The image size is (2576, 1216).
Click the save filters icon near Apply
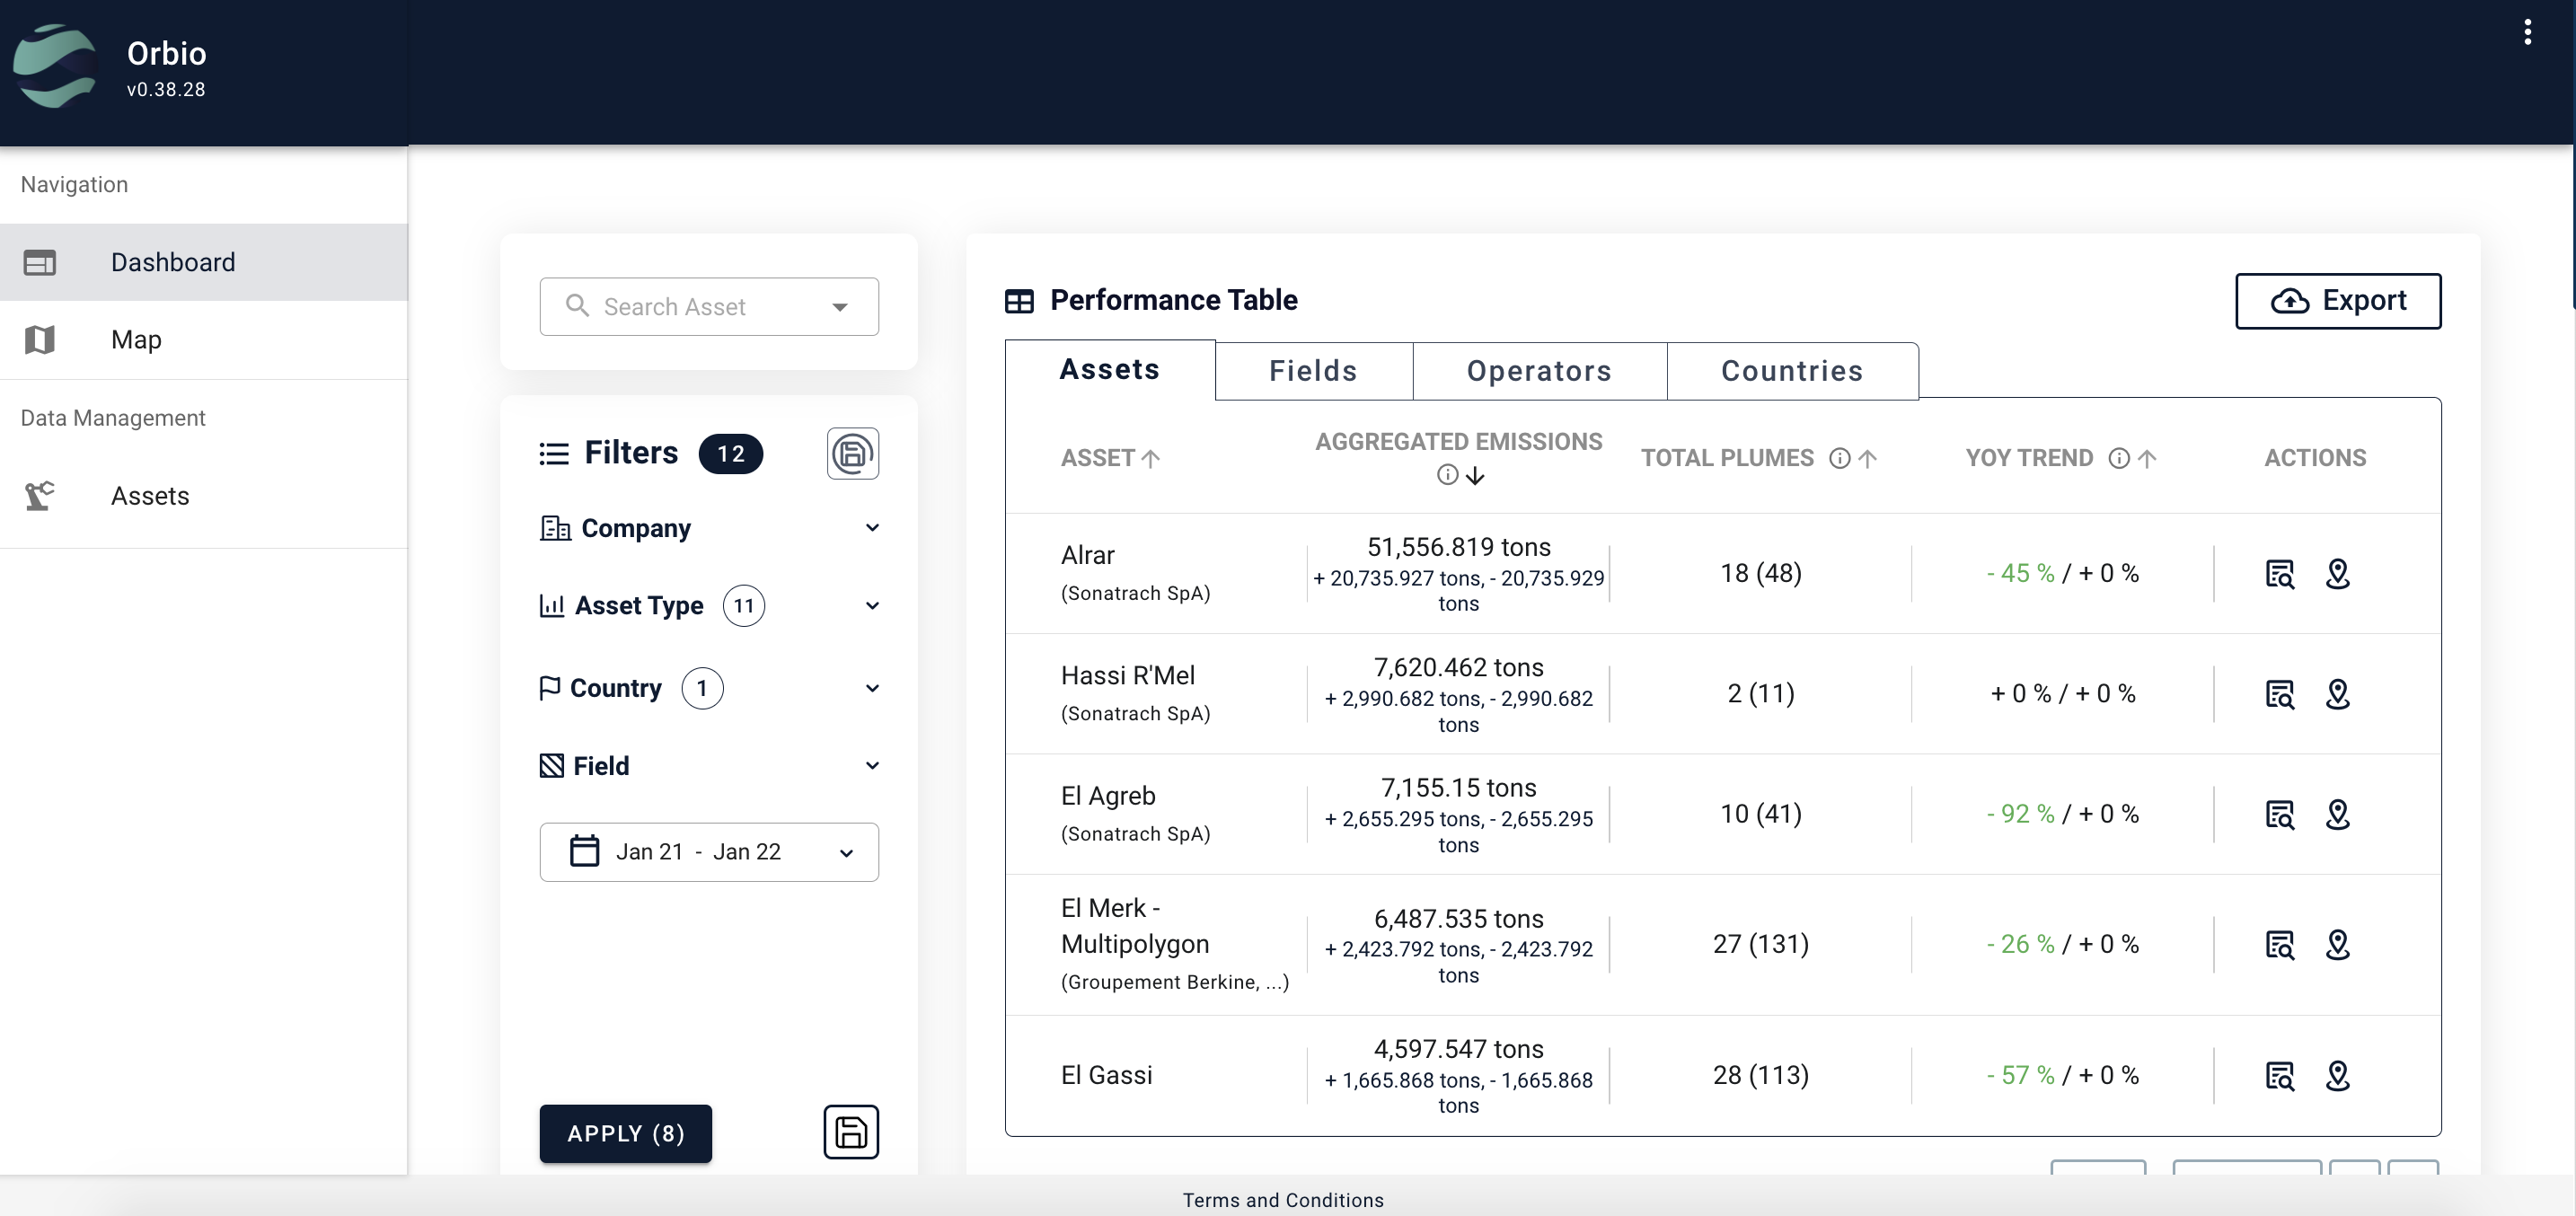(x=851, y=1132)
